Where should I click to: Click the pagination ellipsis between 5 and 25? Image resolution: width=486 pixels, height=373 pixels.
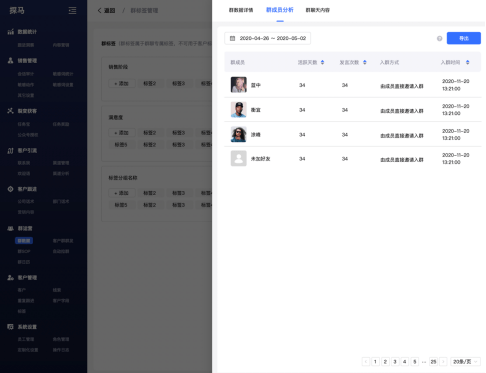(424, 362)
